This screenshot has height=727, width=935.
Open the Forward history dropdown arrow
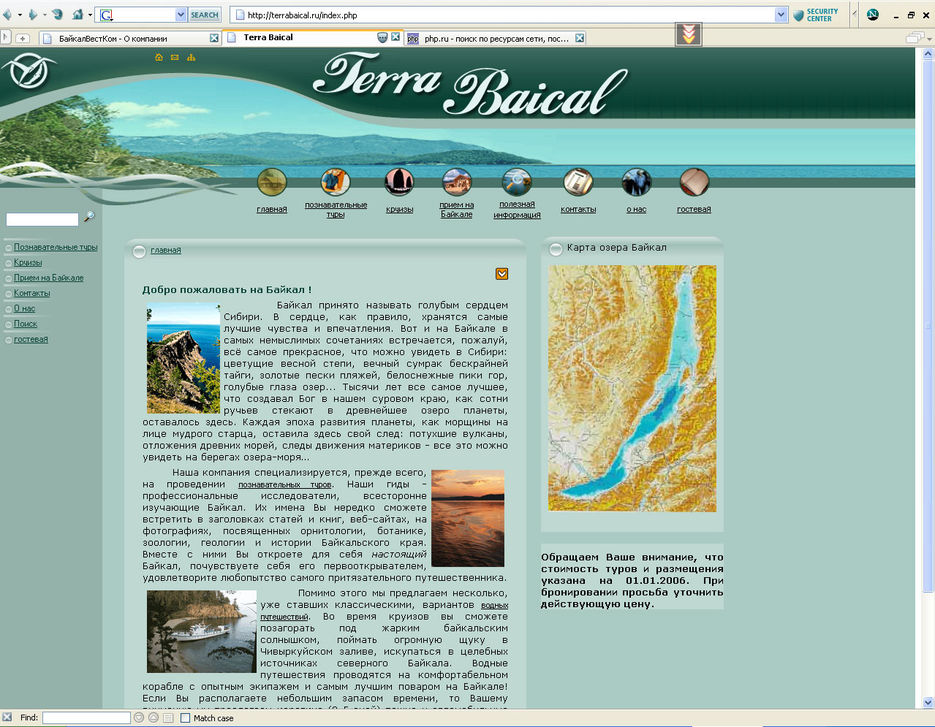[45, 15]
